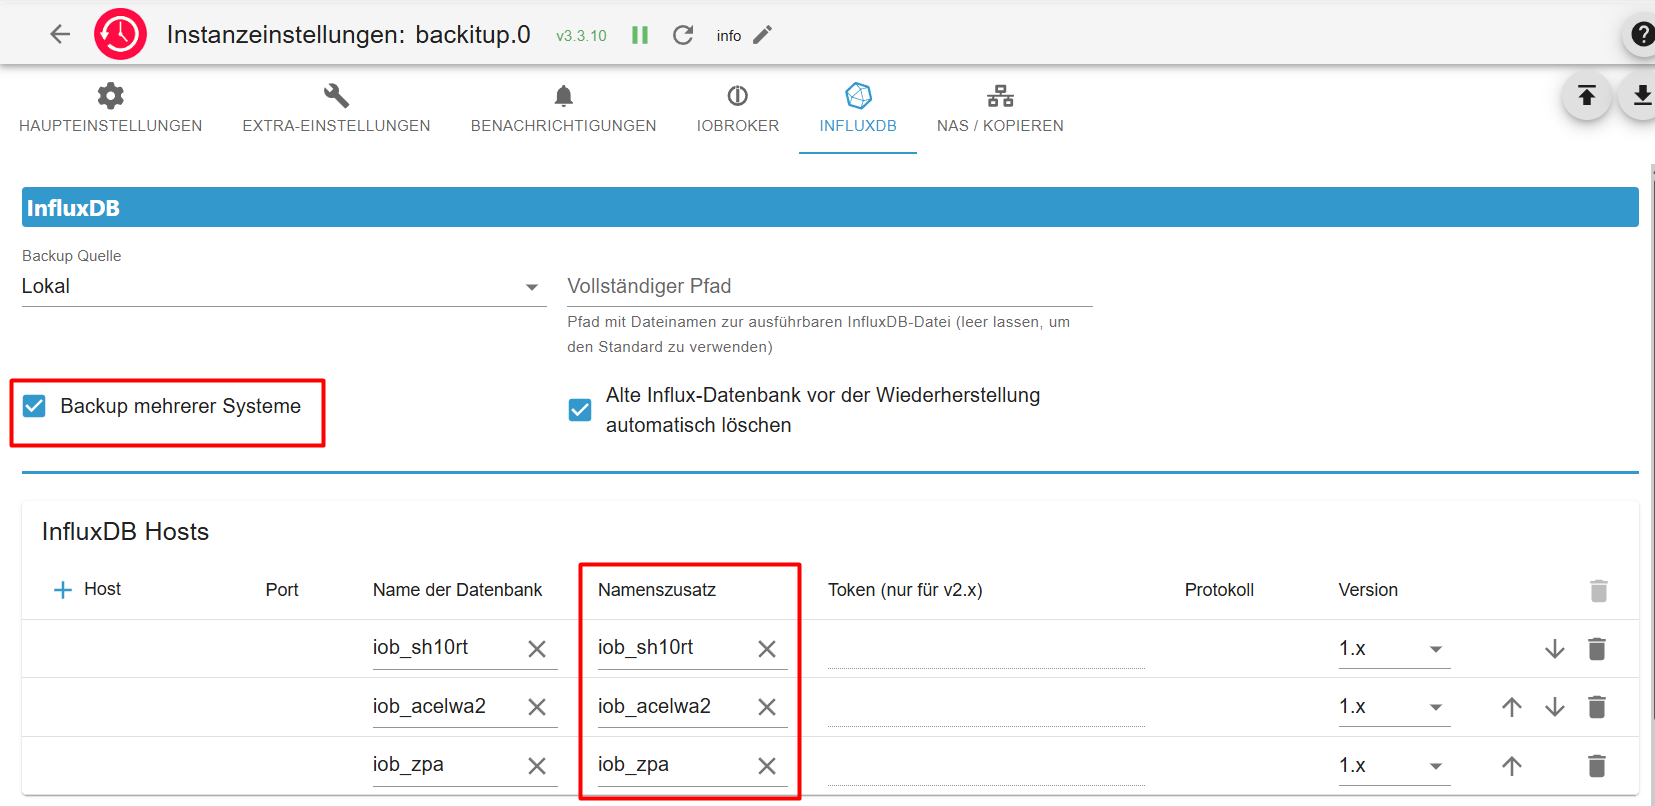Click Token field in iob_acelwa2 row
The width and height of the screenshot is (1655, 806).
click(x=986, y=708)
